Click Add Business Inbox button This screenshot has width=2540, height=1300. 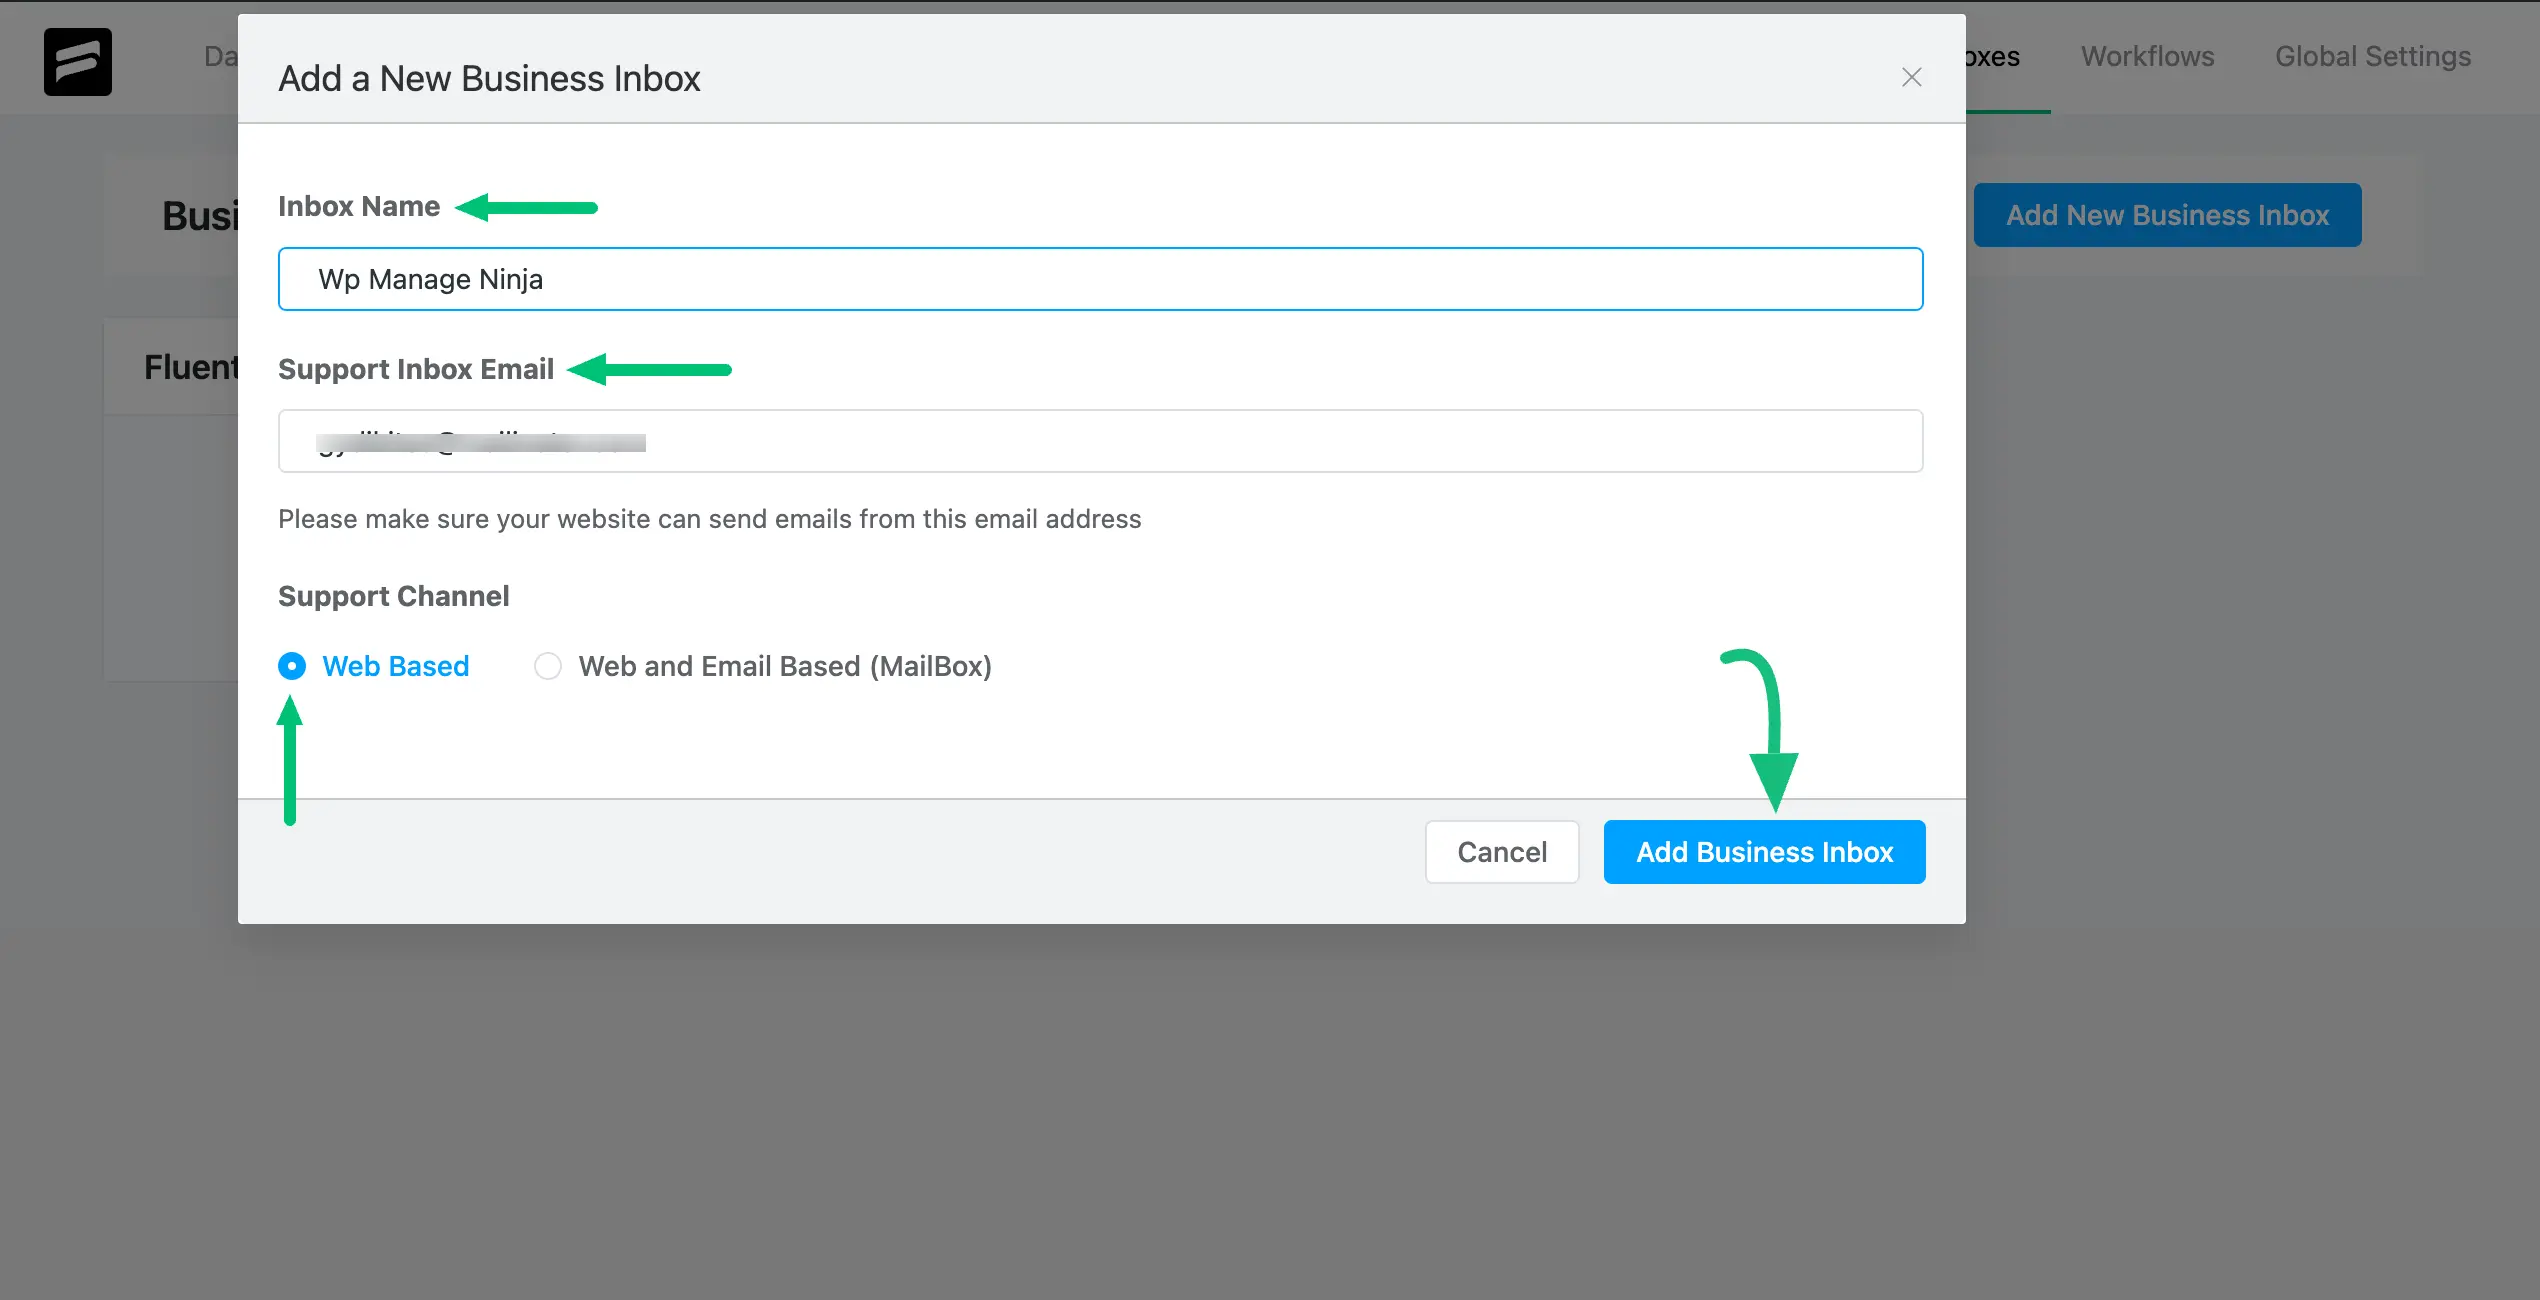[1764, 851]
